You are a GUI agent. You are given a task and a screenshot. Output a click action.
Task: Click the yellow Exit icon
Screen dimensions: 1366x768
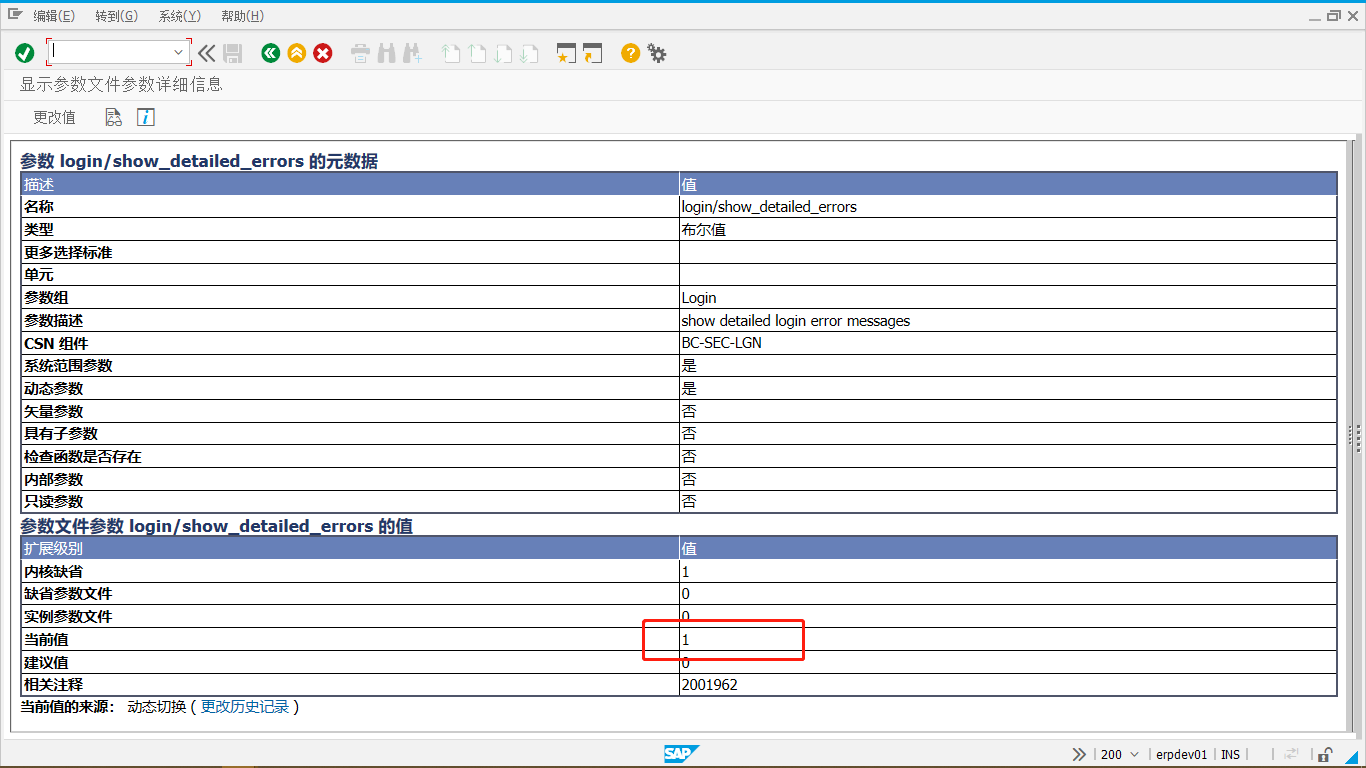click(x=296, y=53)
